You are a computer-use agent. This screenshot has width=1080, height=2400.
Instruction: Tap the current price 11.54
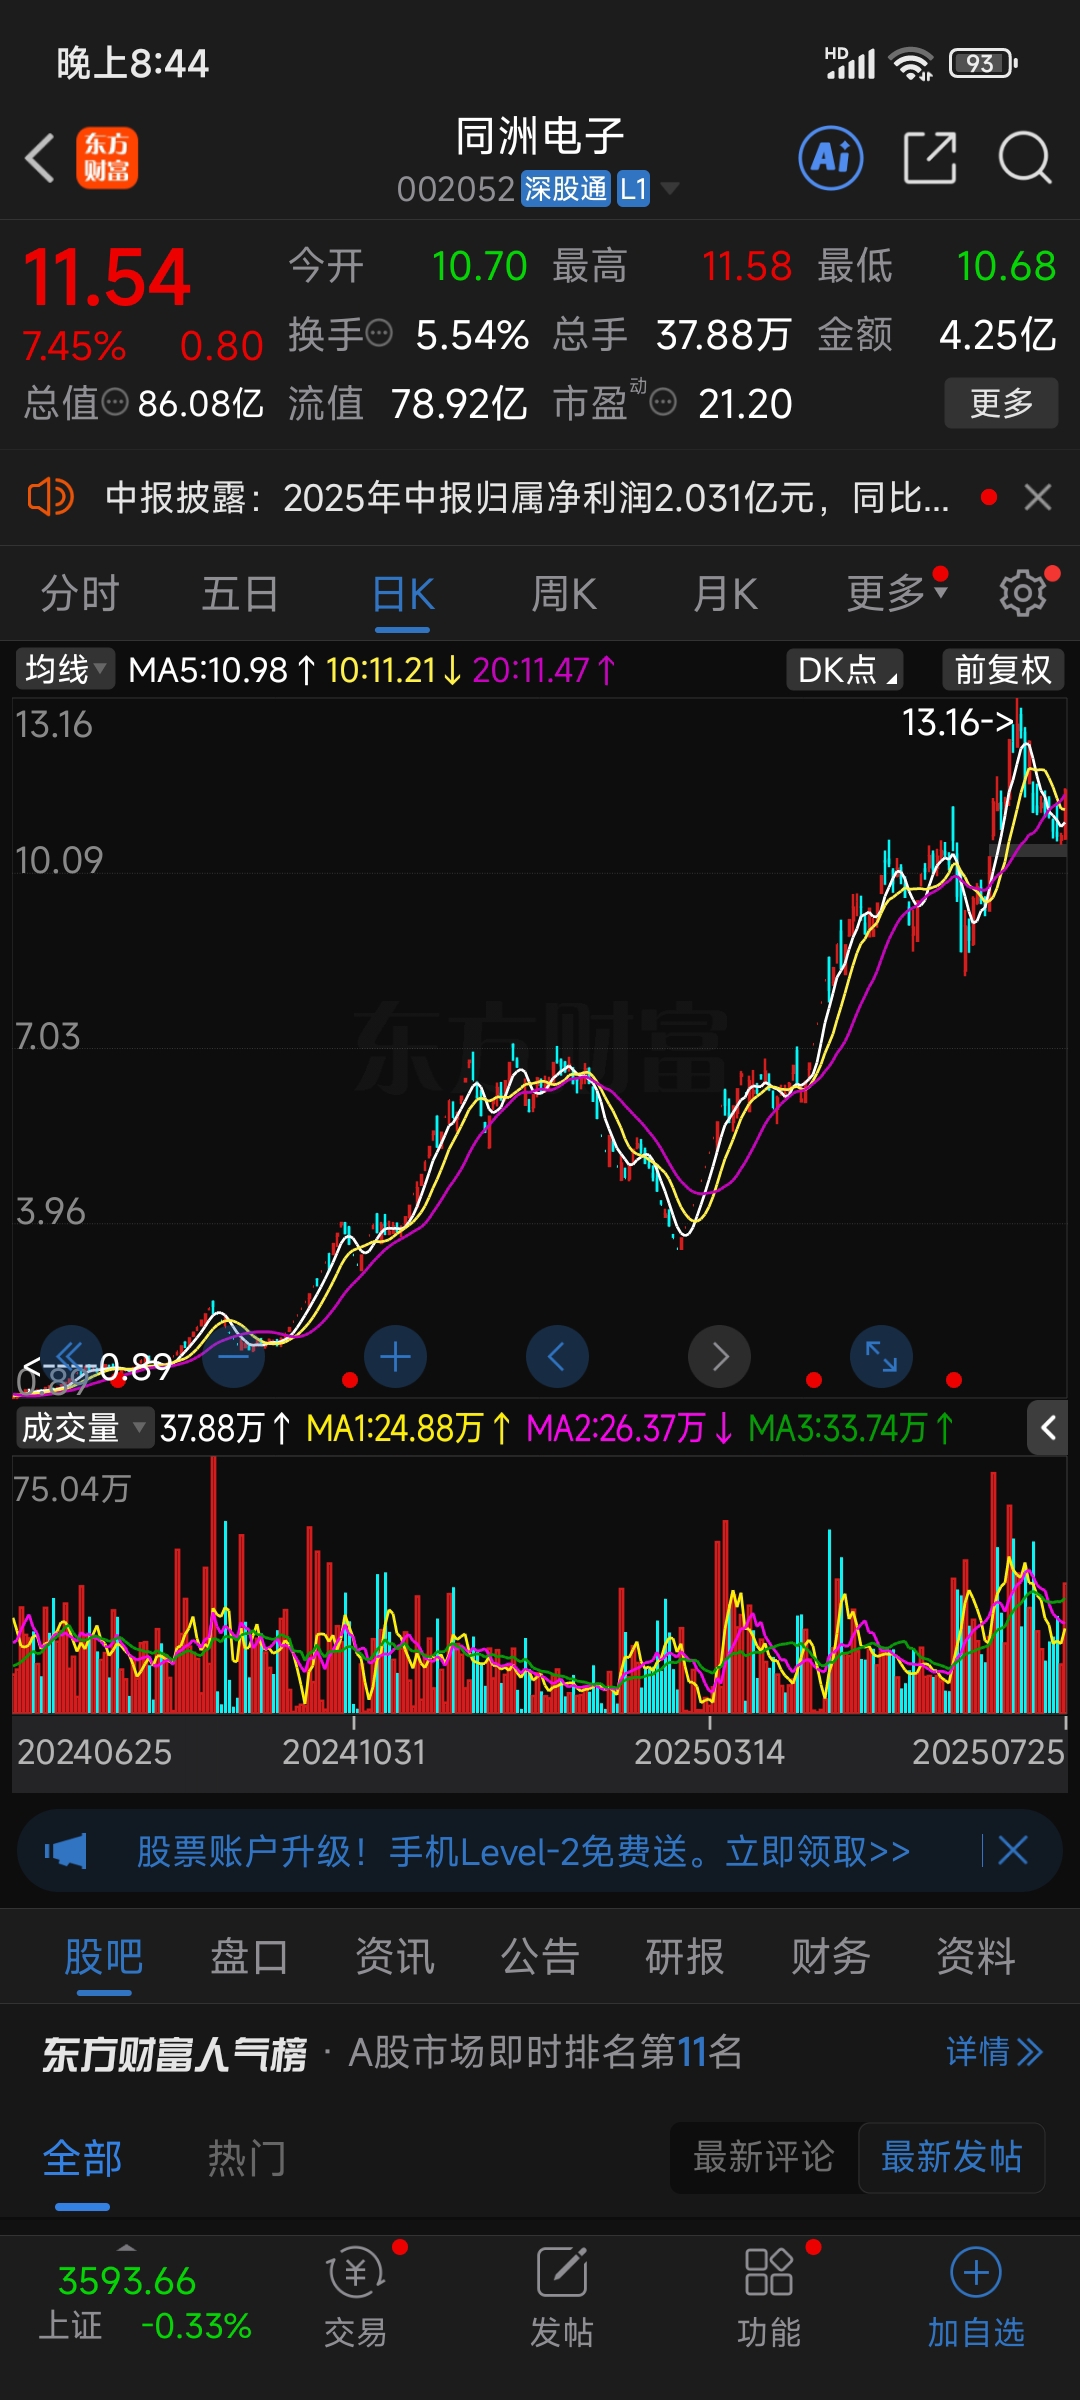pyautogui.click(x=107, y=278)
